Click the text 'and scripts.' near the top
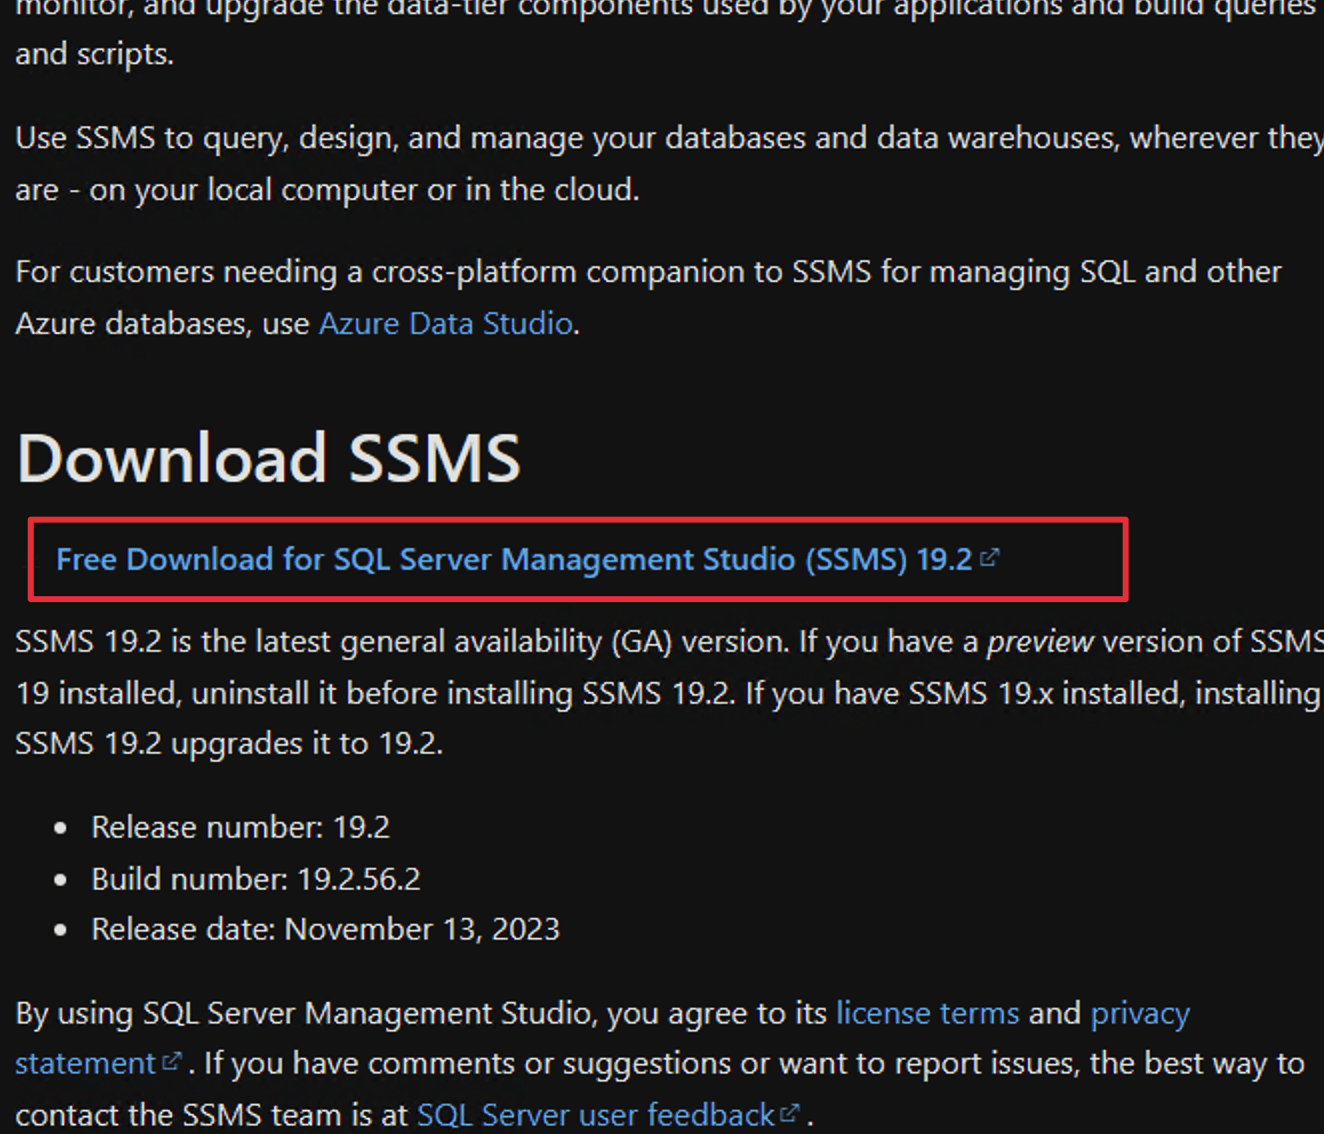This screenshot has width=1324, height=1134. coord(94,54)
